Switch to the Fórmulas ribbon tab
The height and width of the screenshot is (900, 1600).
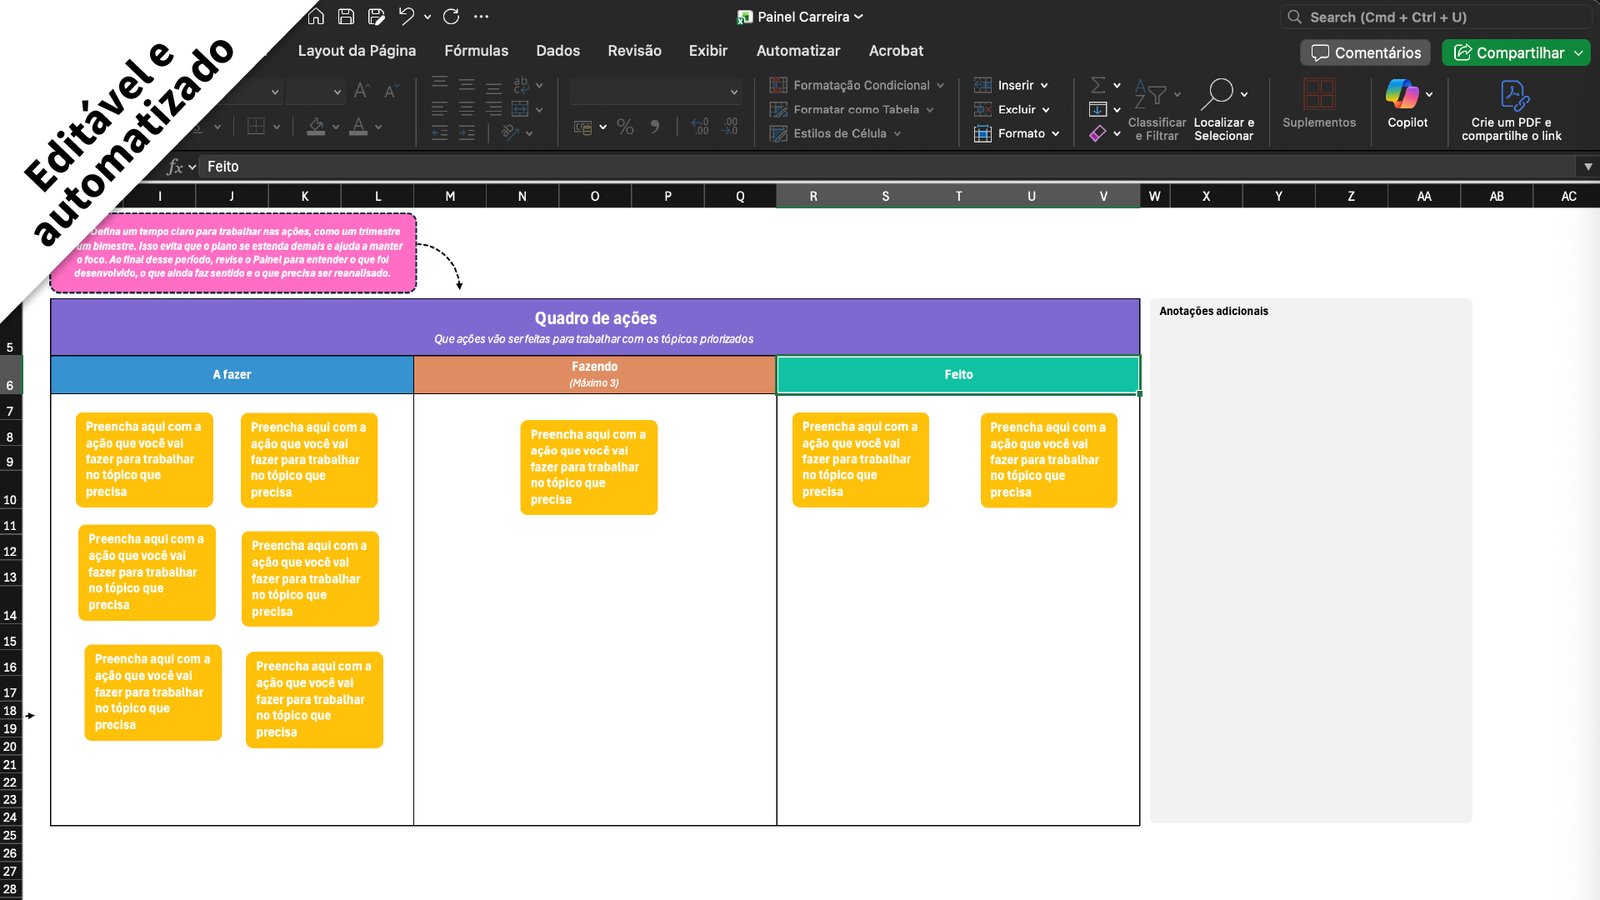point(476,50)
